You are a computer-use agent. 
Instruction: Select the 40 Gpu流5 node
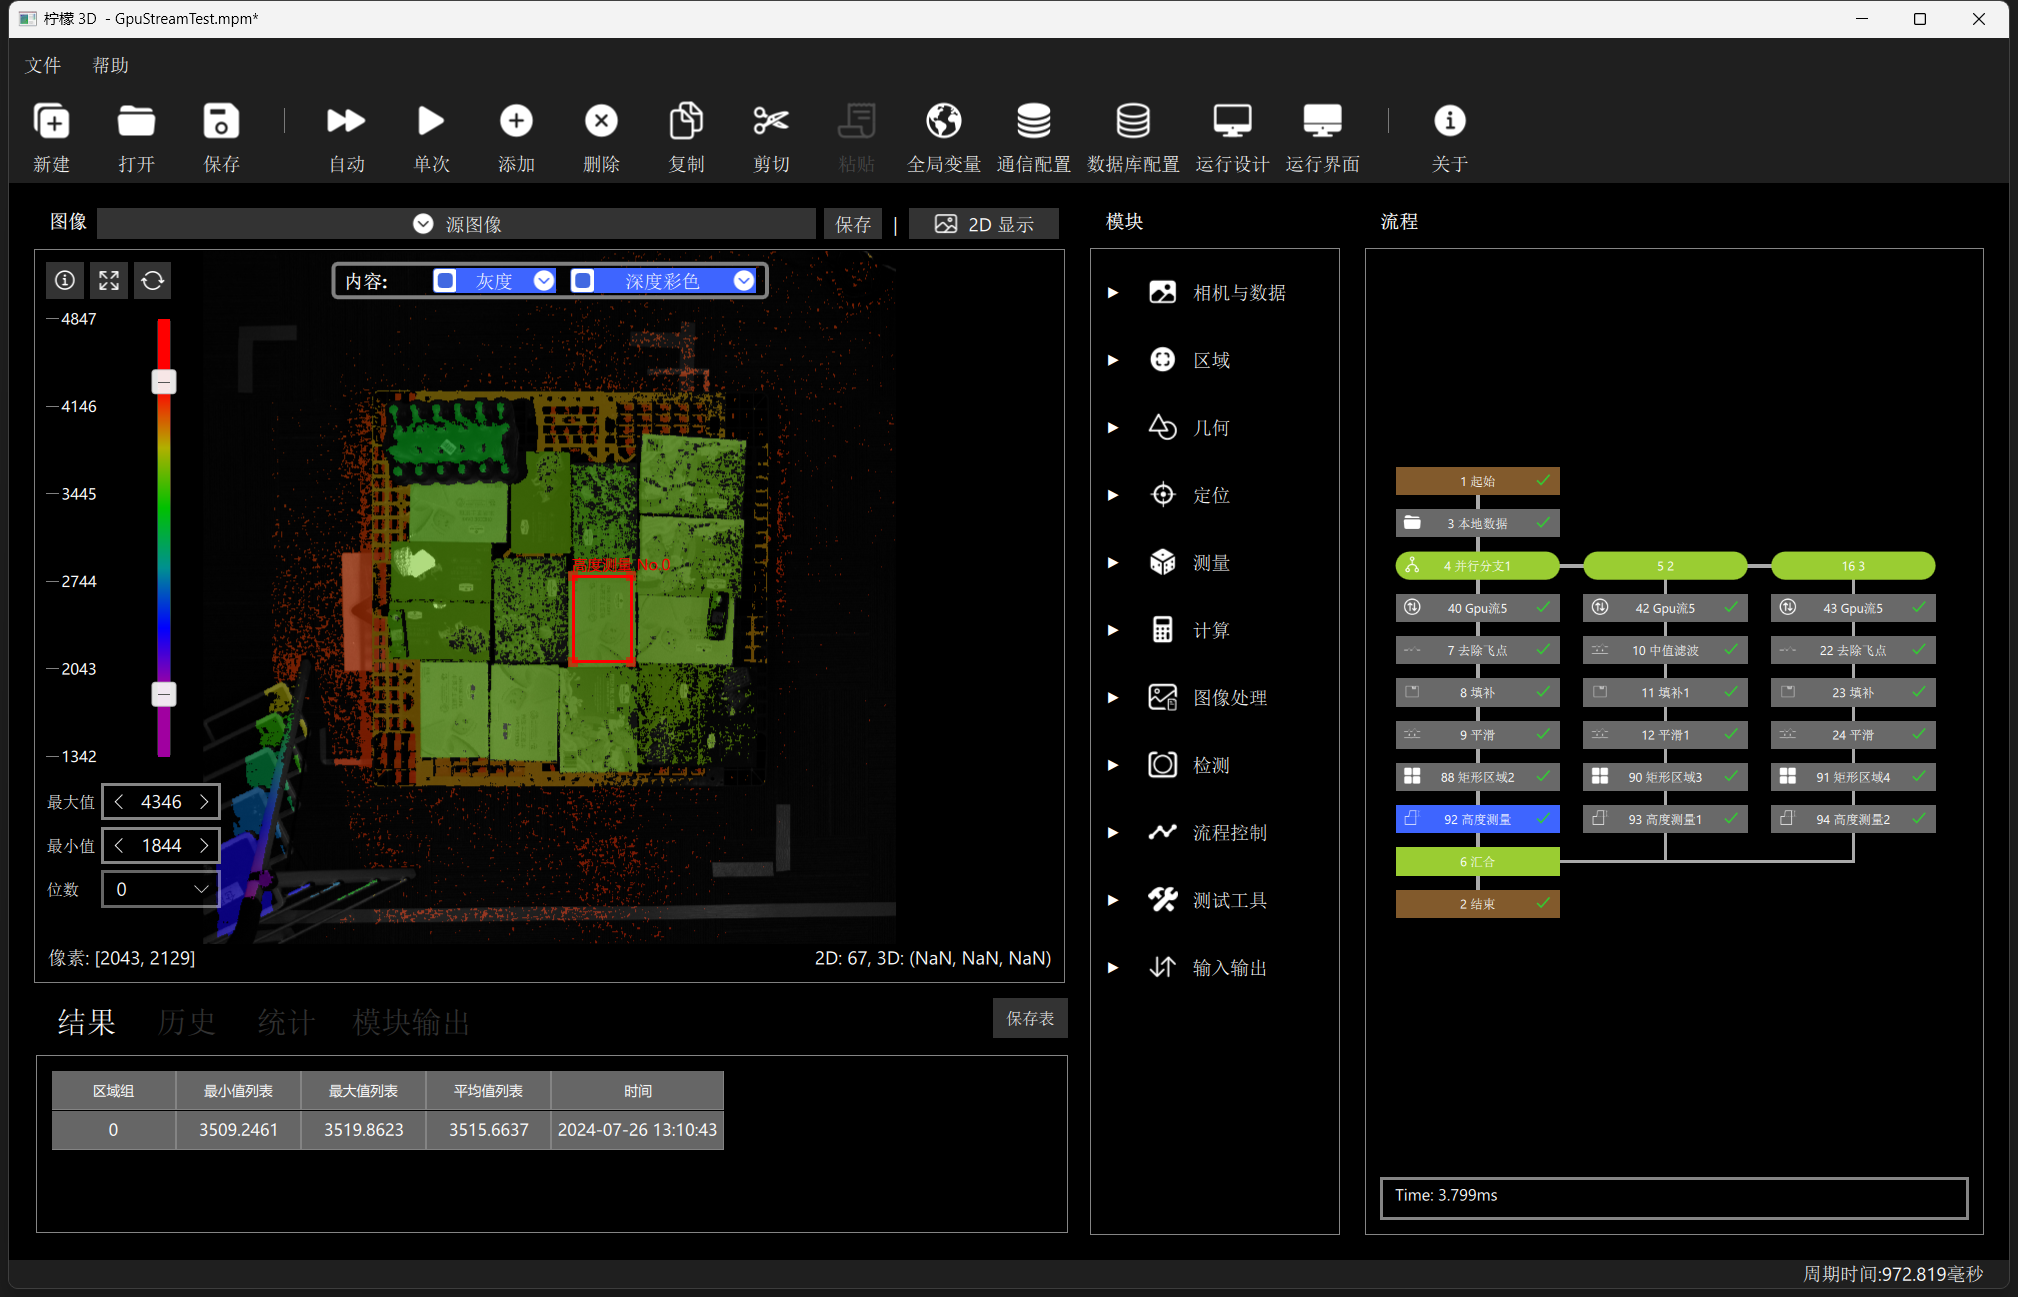click(x=1477, y=608)
